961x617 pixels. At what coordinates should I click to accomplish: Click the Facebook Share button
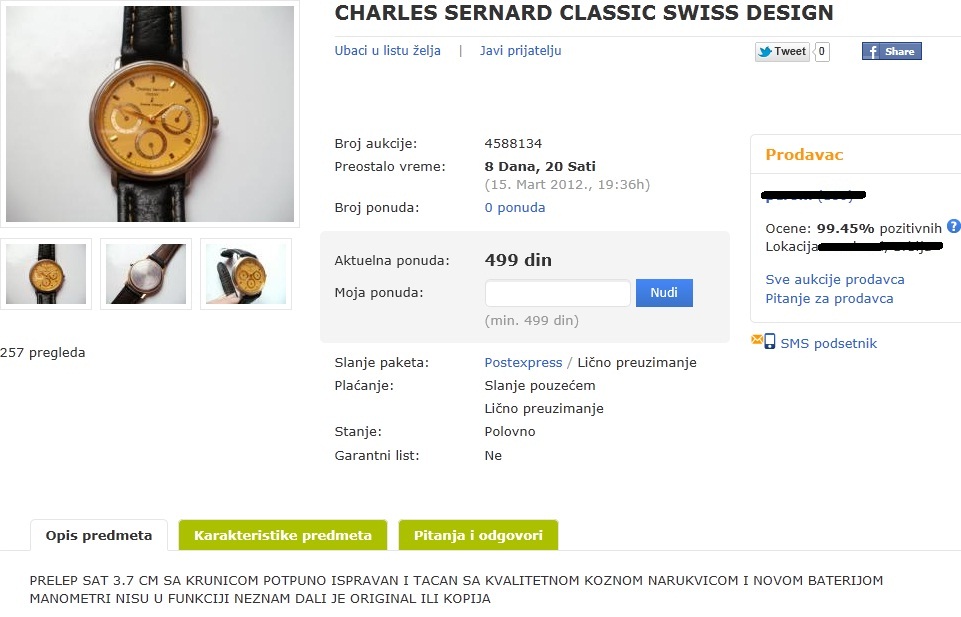coord(891,52)
